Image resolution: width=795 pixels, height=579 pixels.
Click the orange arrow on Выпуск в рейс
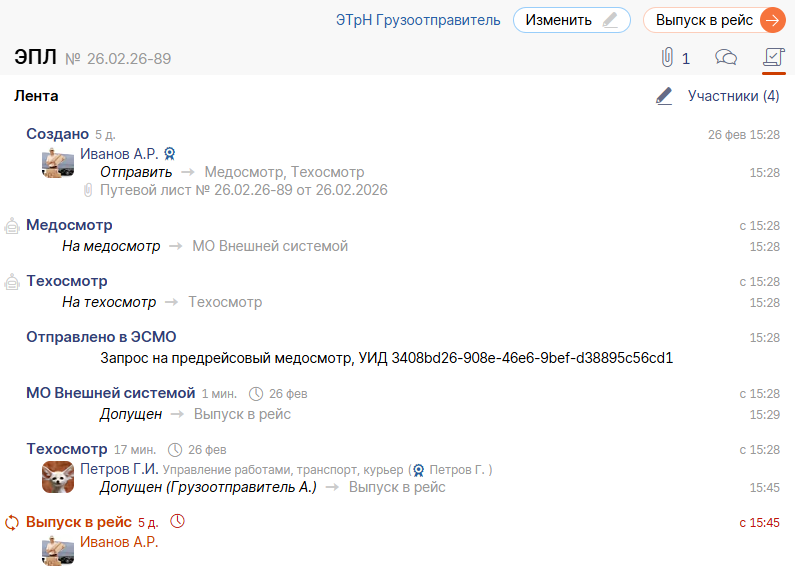click(x=772, y=20)
